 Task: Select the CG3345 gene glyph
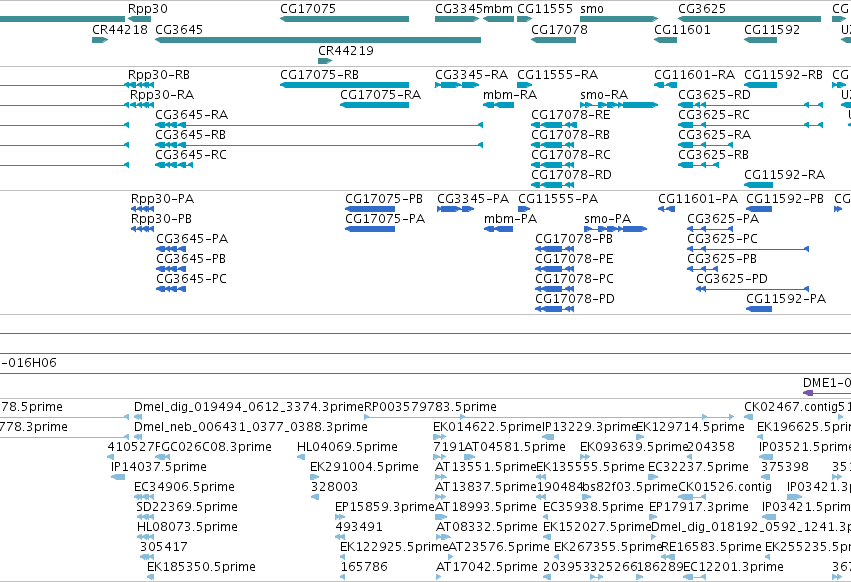tap(457, 19)
